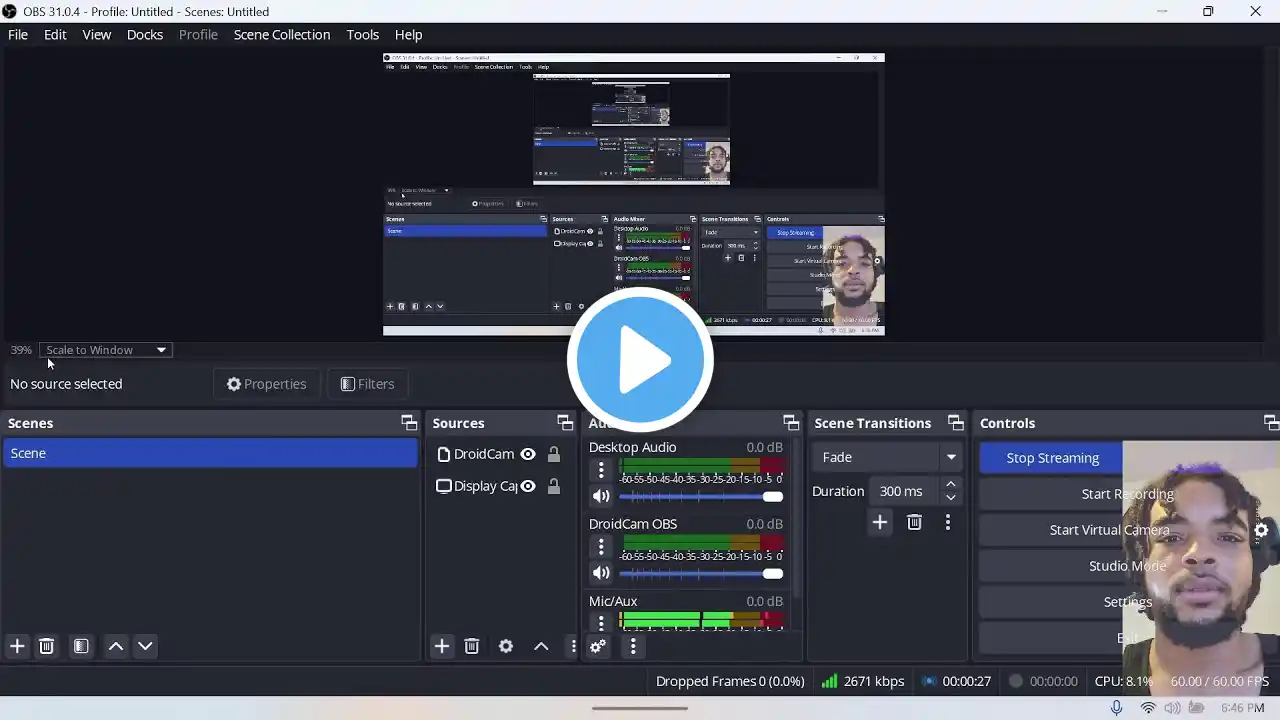This screenshot has width=1280, height=720.
Task: Hide the Display Capture source
Action: pos(528,486)
